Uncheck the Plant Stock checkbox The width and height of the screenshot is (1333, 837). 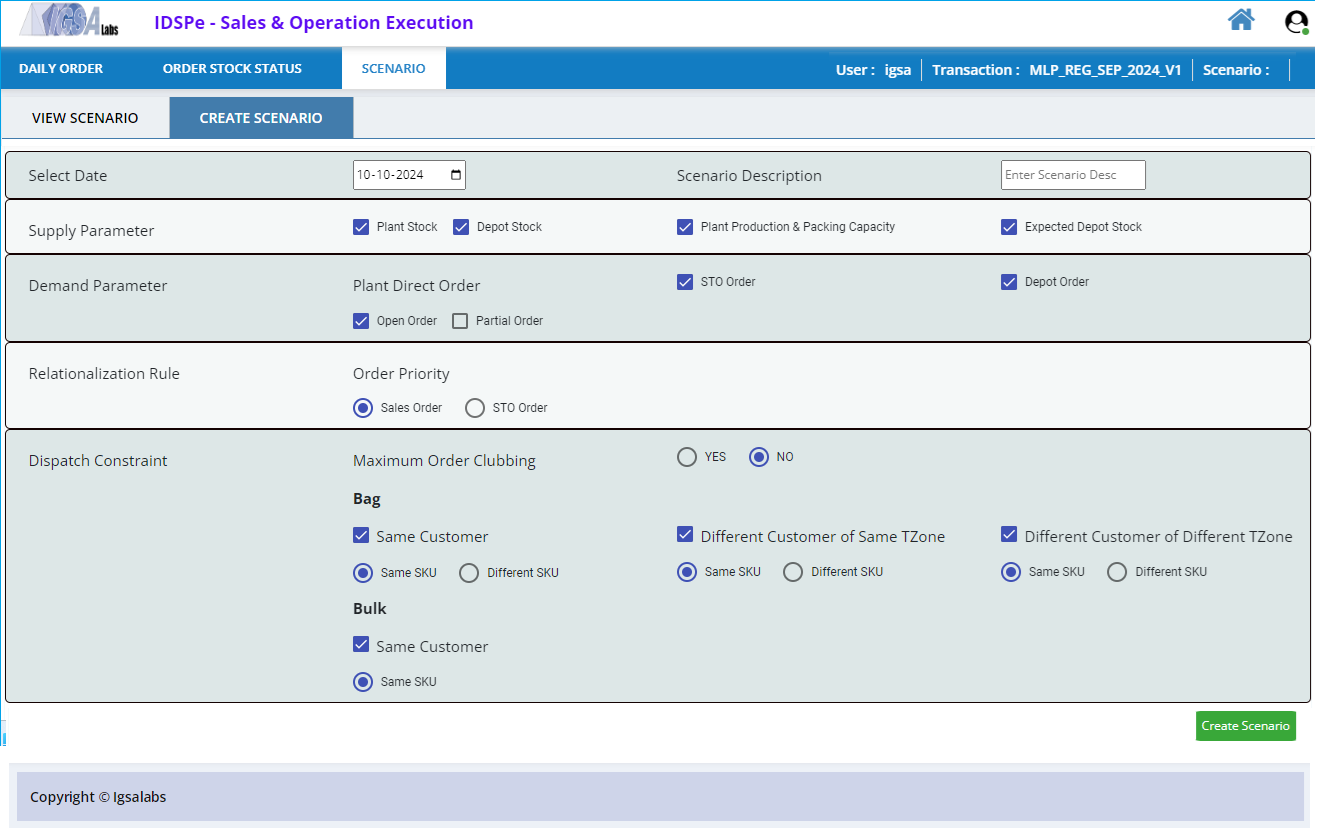pyautogui.click(x=361, y=227)
